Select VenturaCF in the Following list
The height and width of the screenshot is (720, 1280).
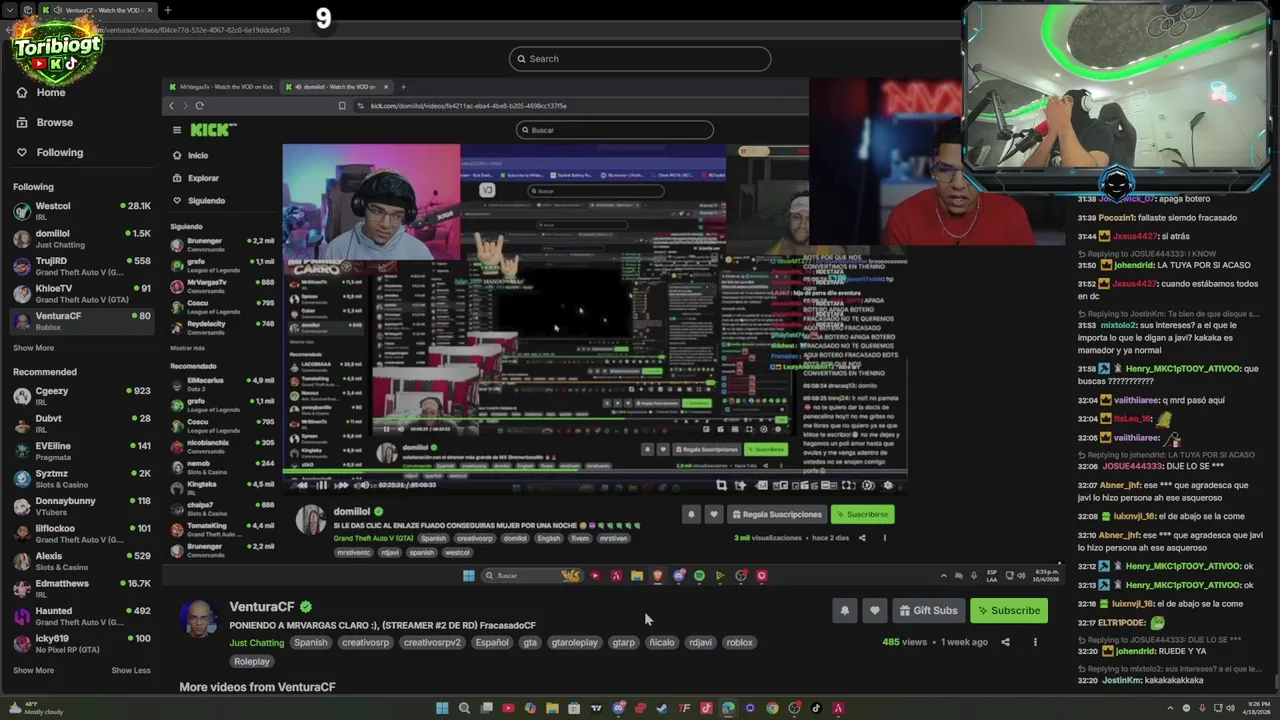[x=82, y=321]
